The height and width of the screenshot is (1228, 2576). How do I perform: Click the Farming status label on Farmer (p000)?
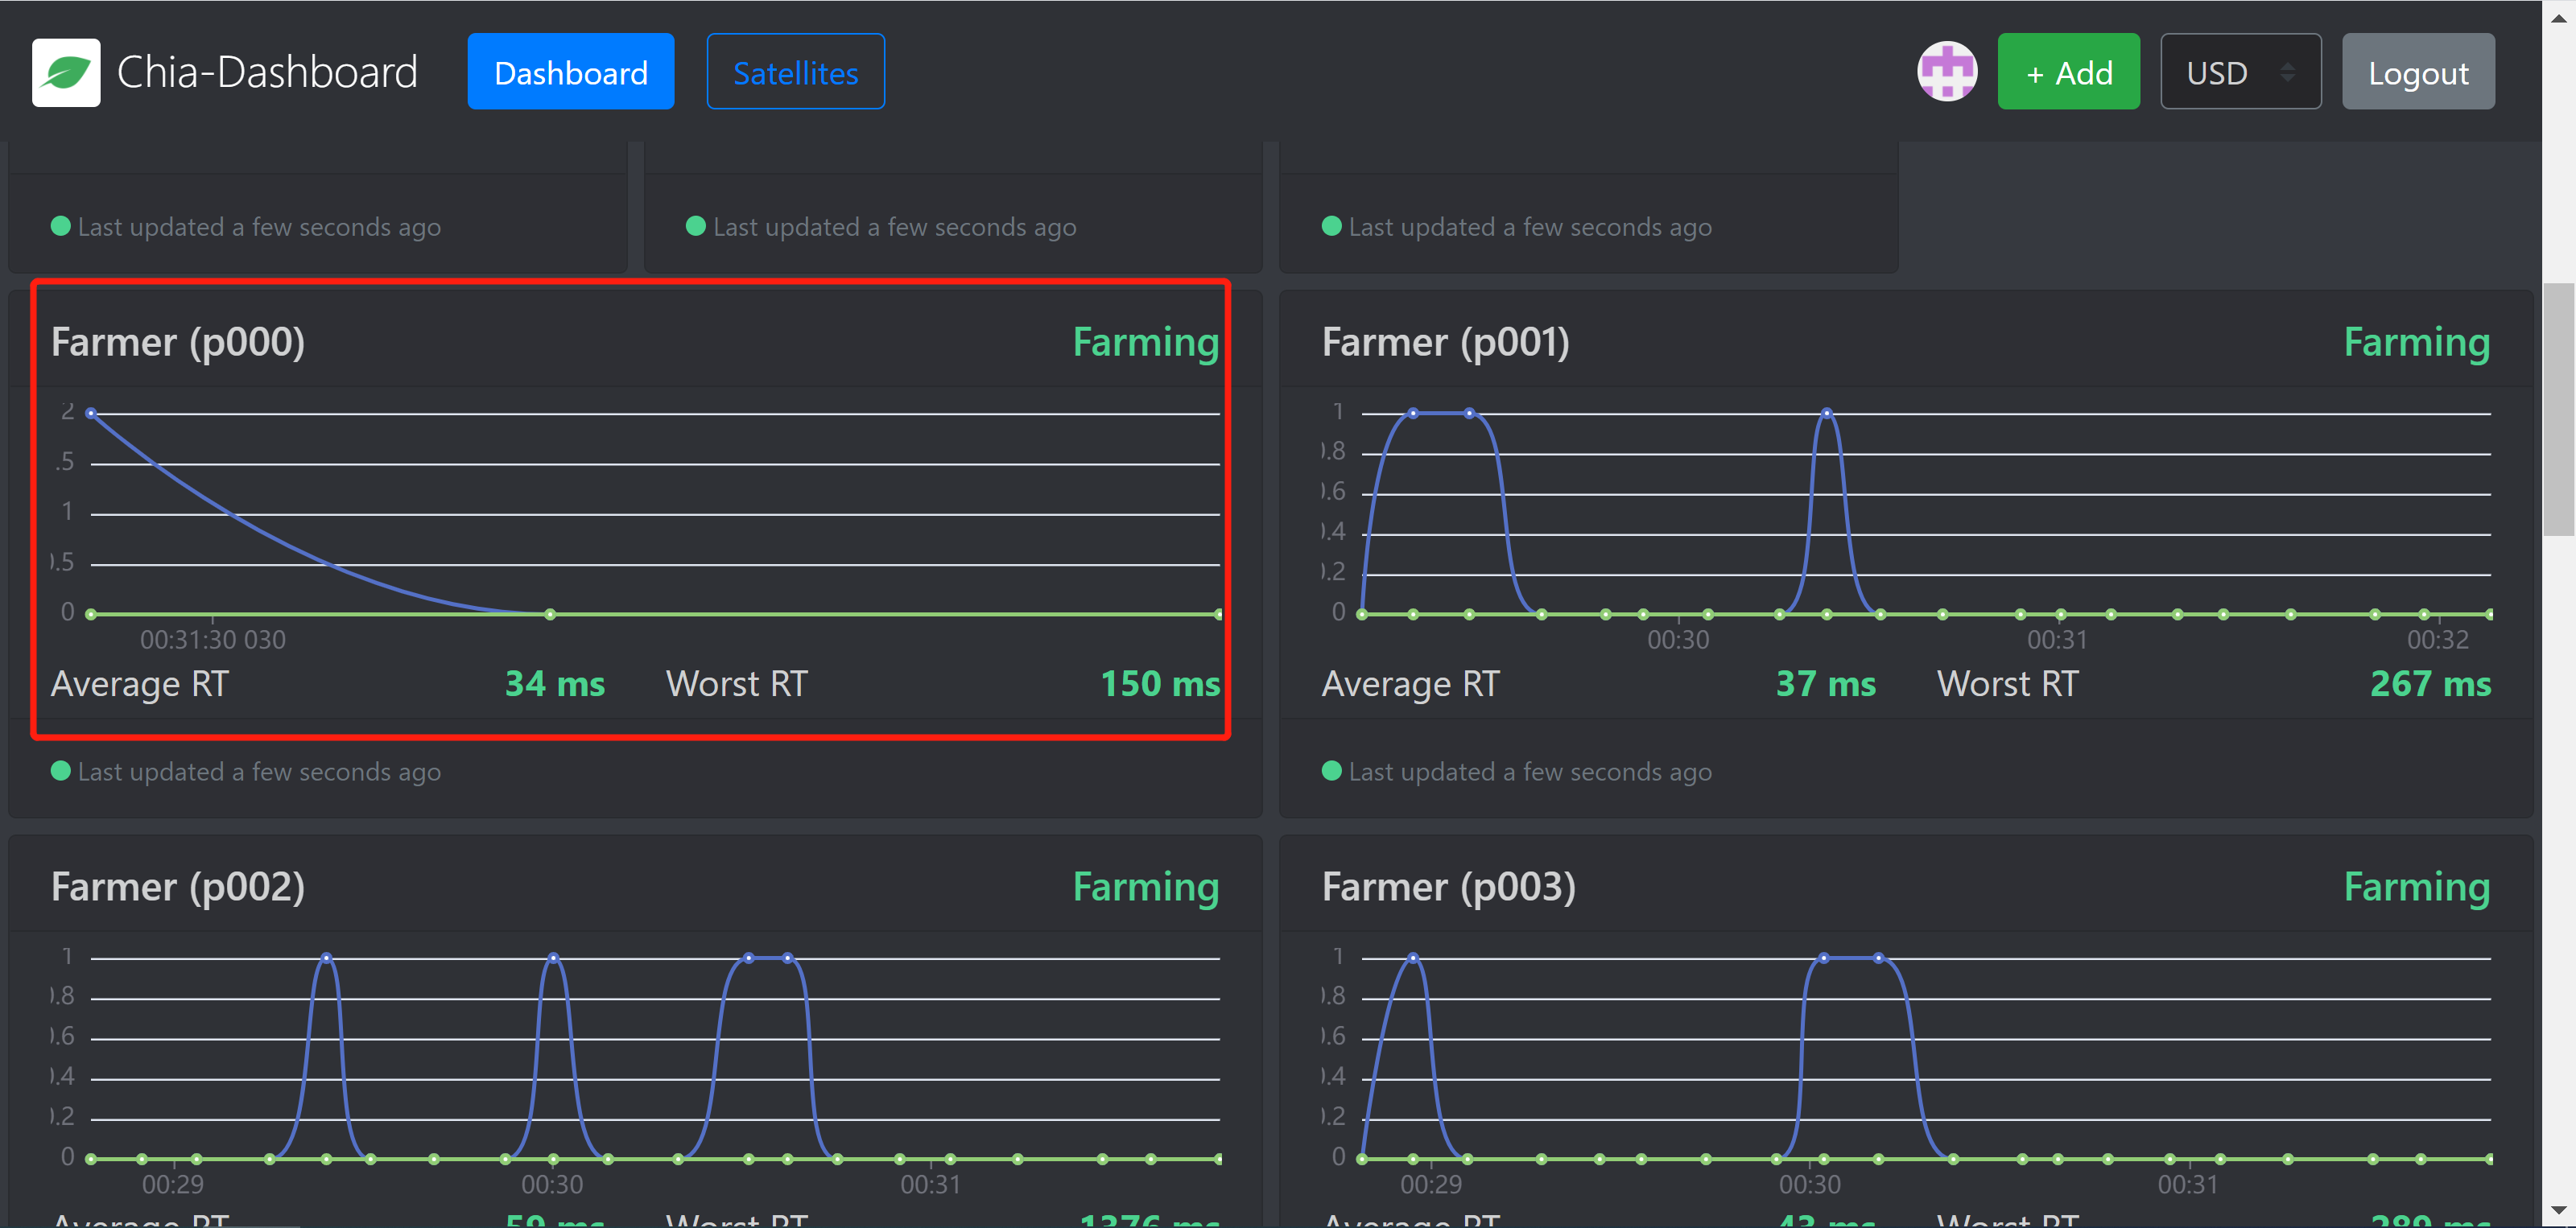tap(1145, 341)
